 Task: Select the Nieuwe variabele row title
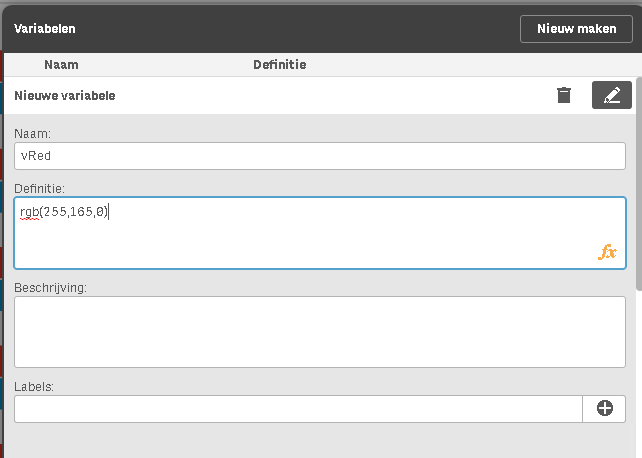(64, 96)
